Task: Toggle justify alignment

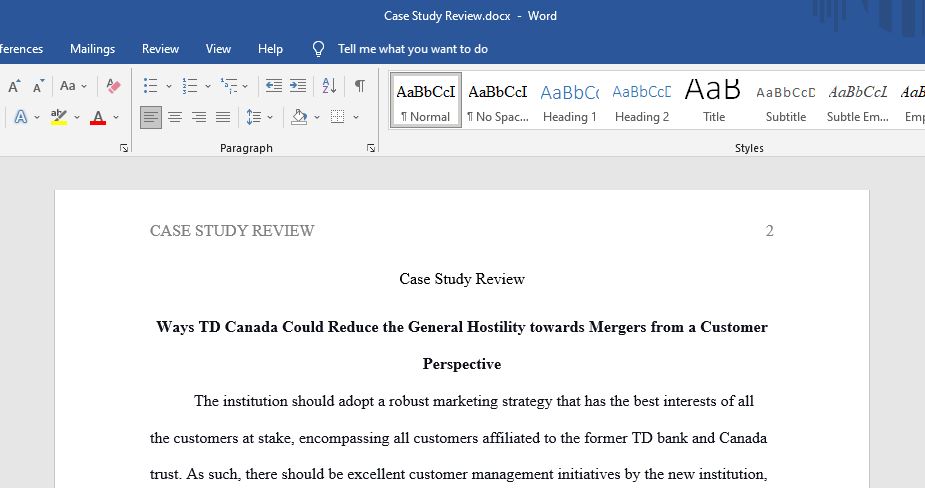Action: click(223, 117)
